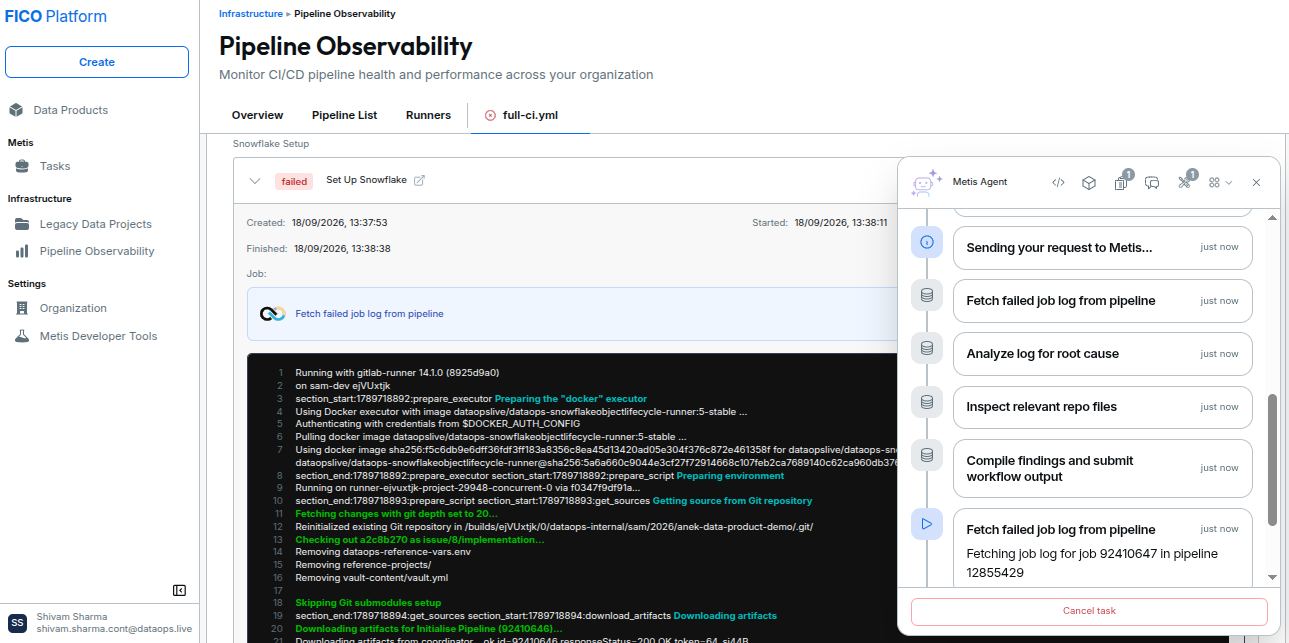Collapse the Set Up Snowflake job section

point(256,181)
